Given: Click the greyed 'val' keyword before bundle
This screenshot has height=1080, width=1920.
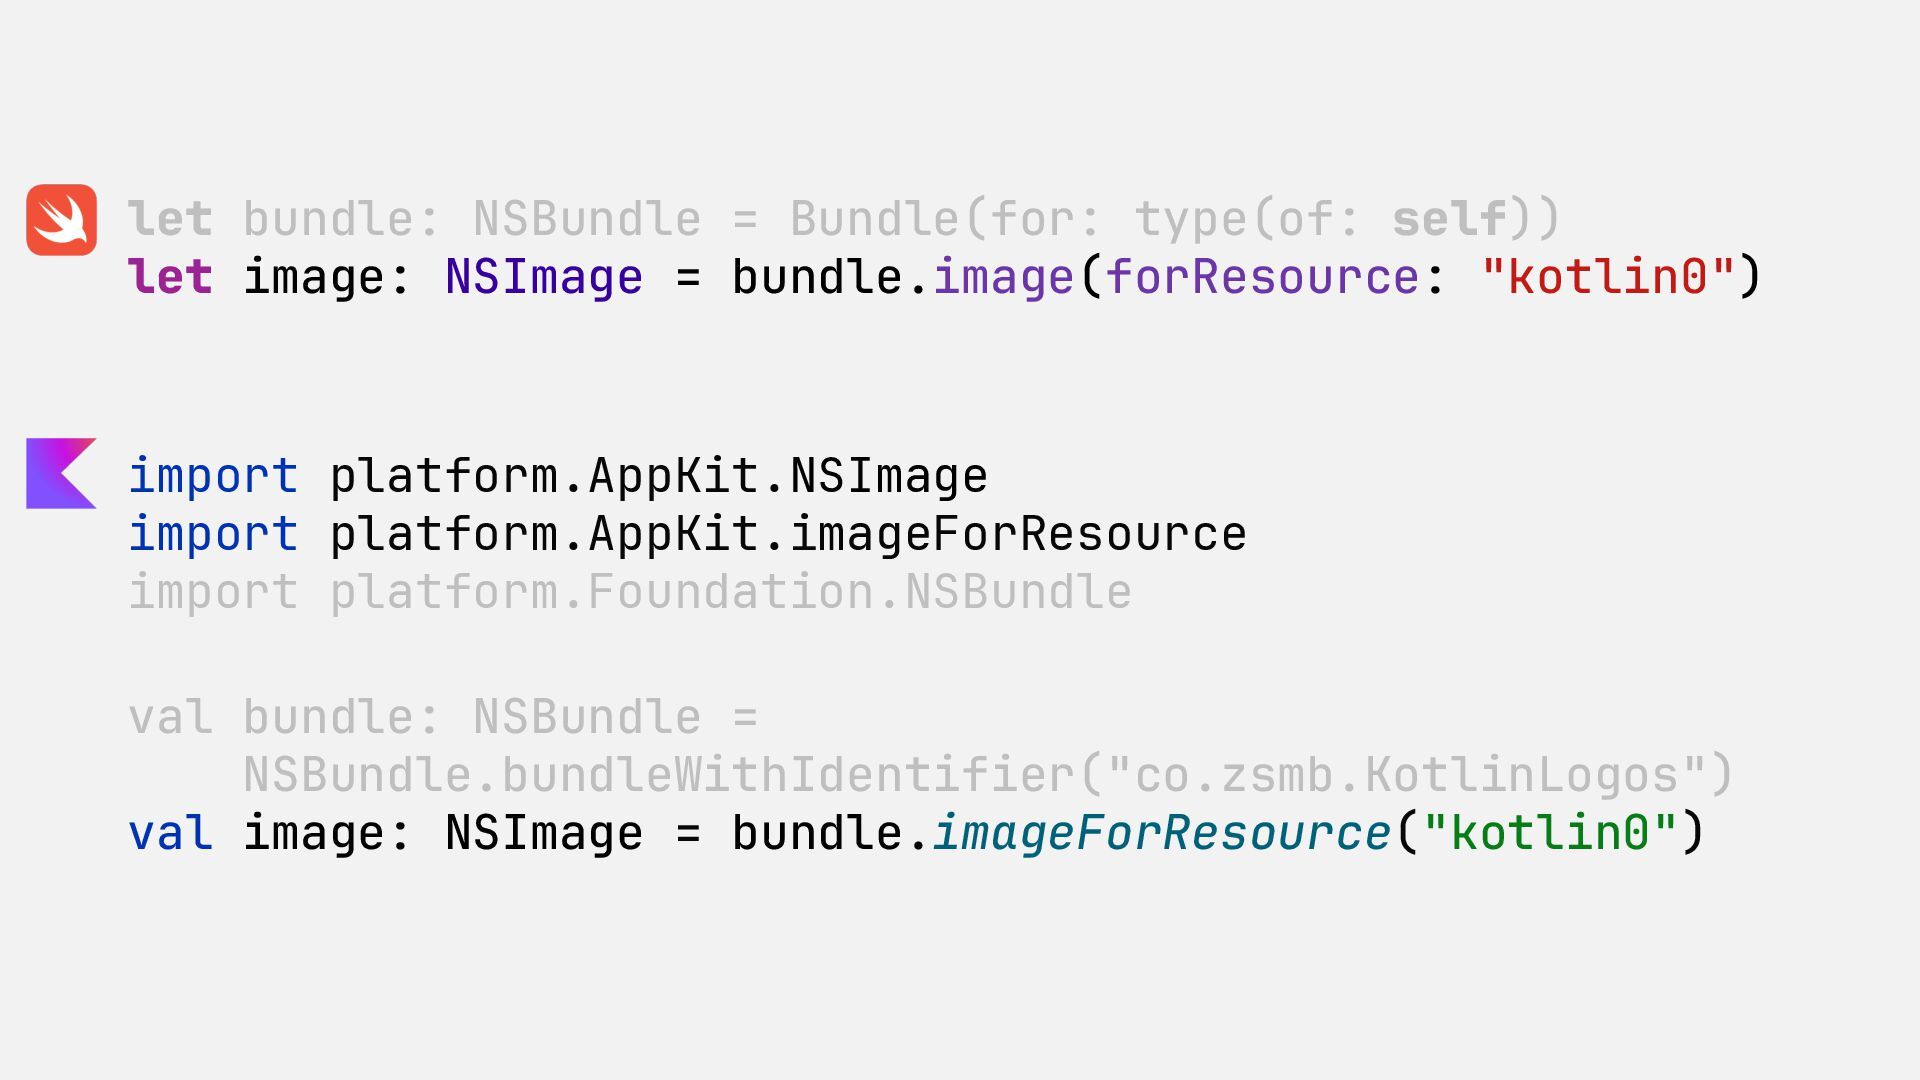Looking at the screenshot, I should point(170,717).
